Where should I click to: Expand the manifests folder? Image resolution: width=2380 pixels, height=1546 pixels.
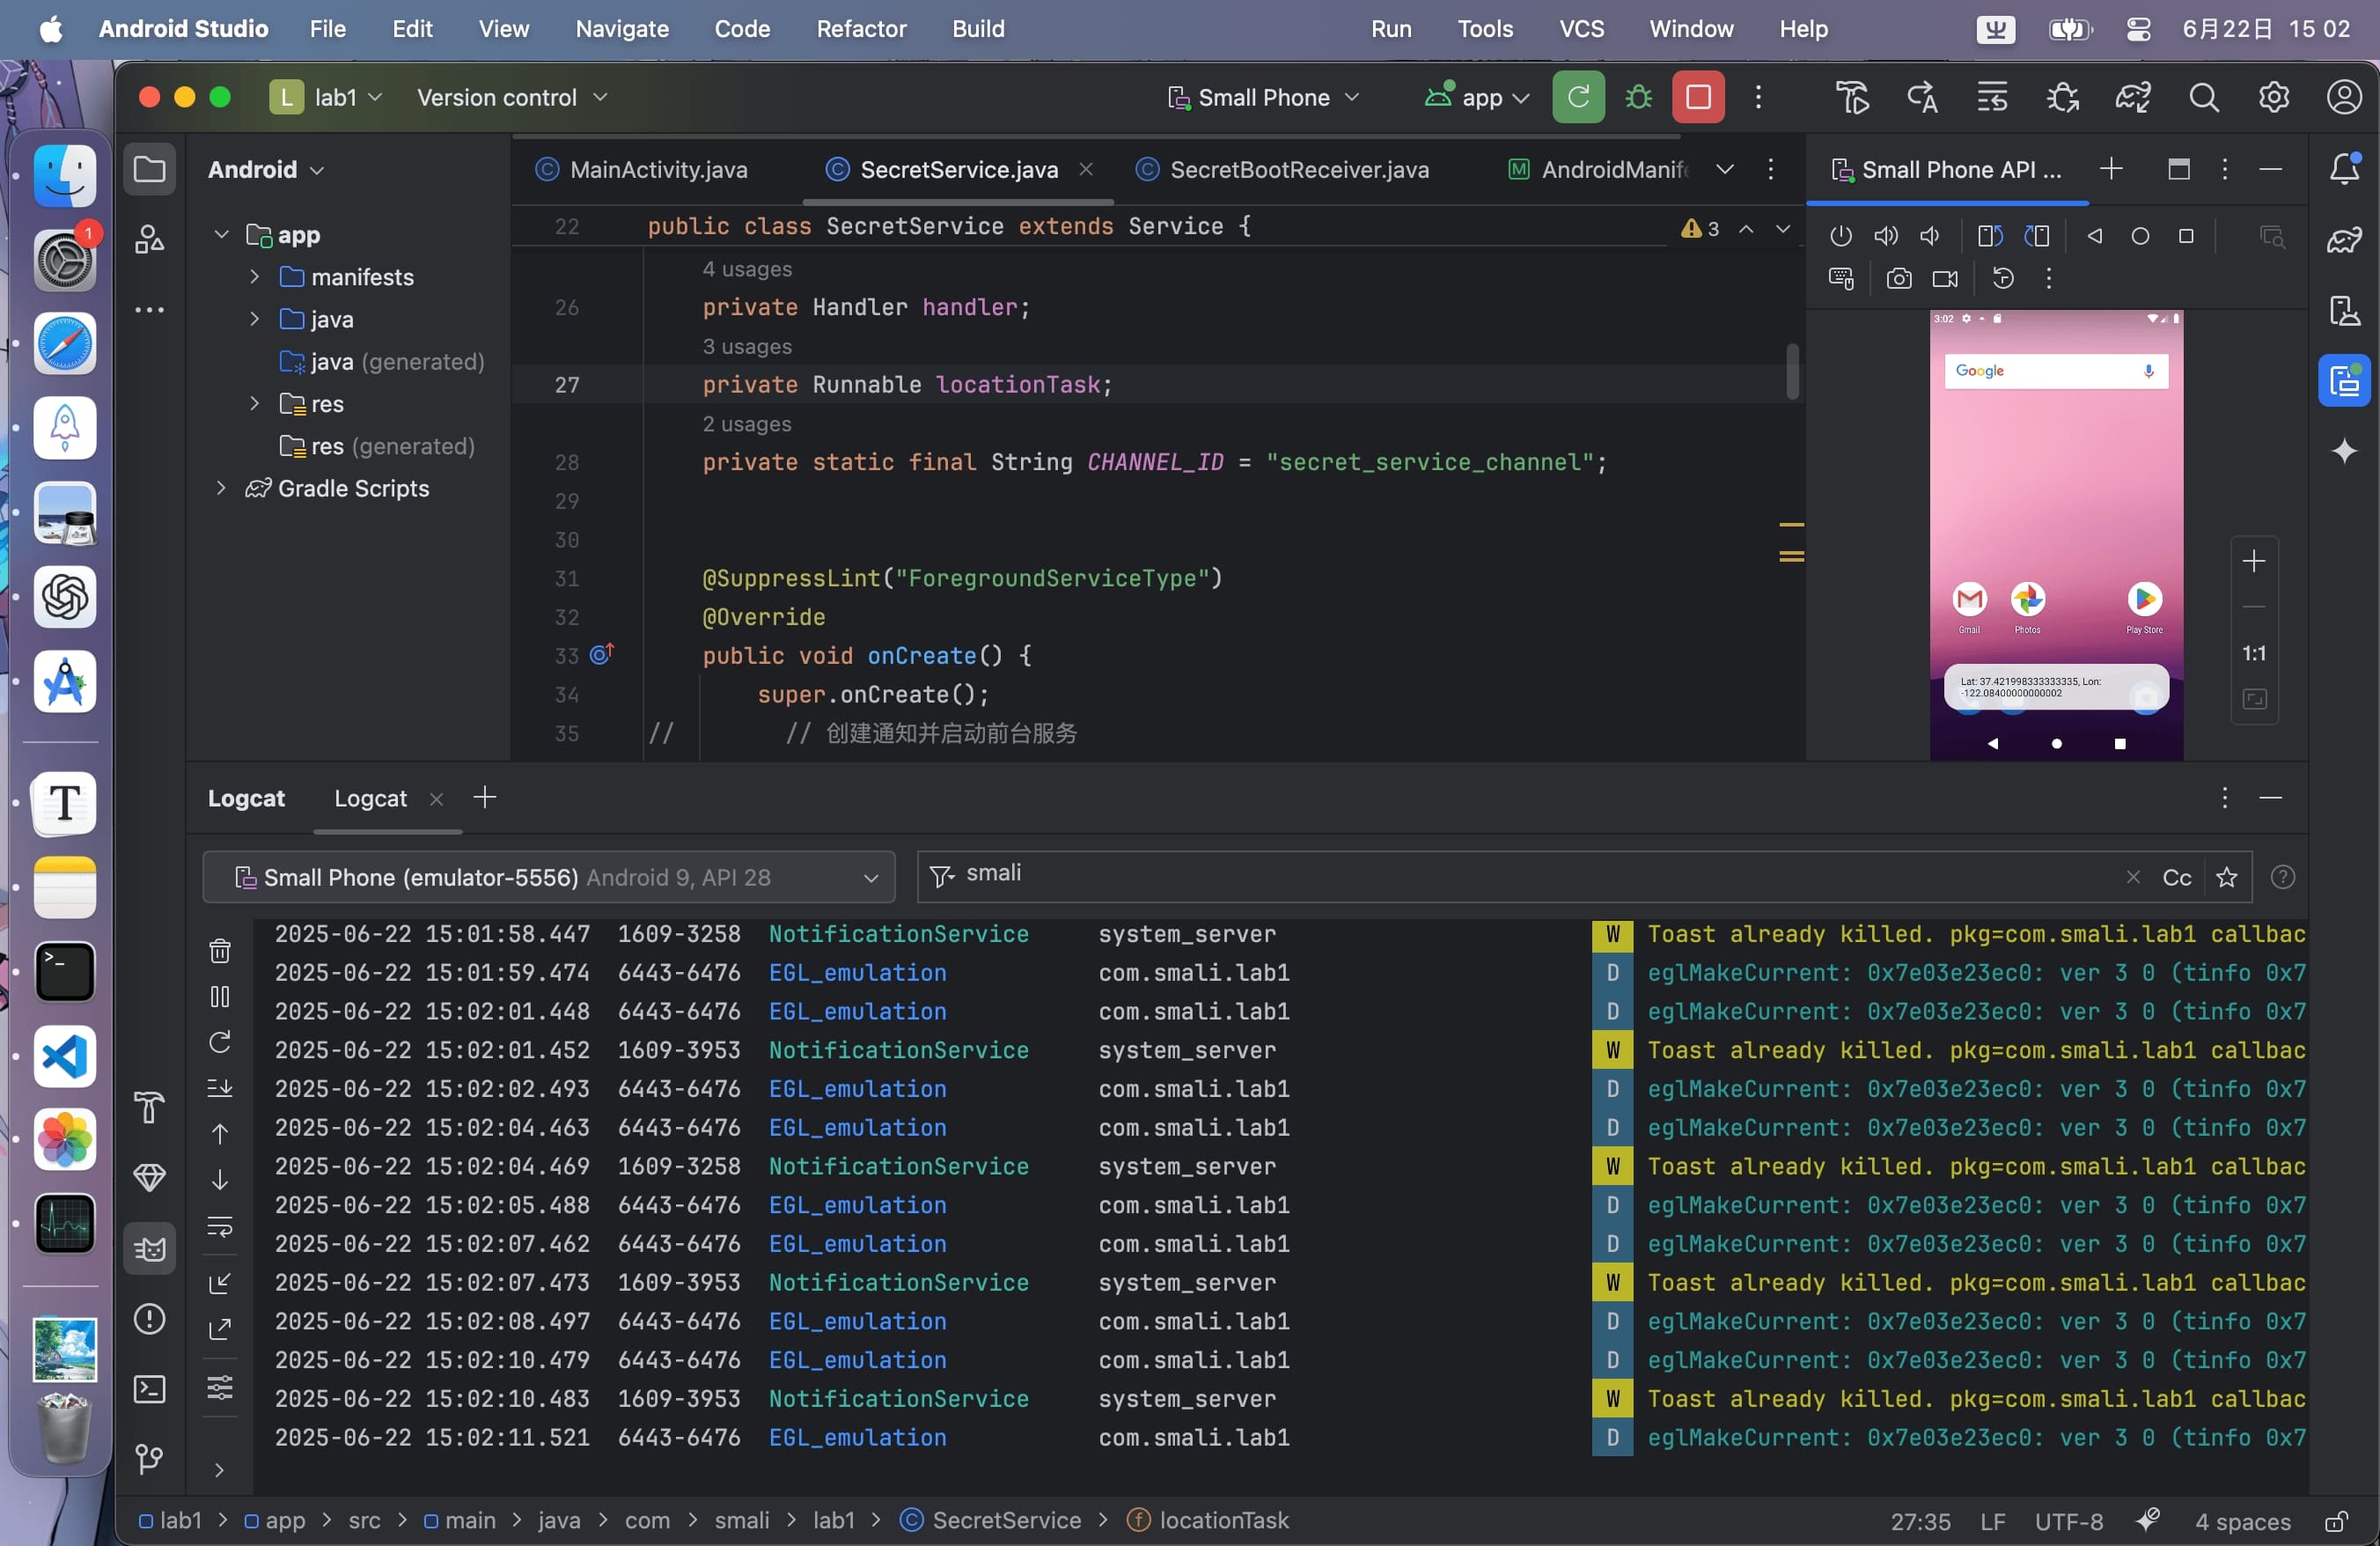pos(254,276)
